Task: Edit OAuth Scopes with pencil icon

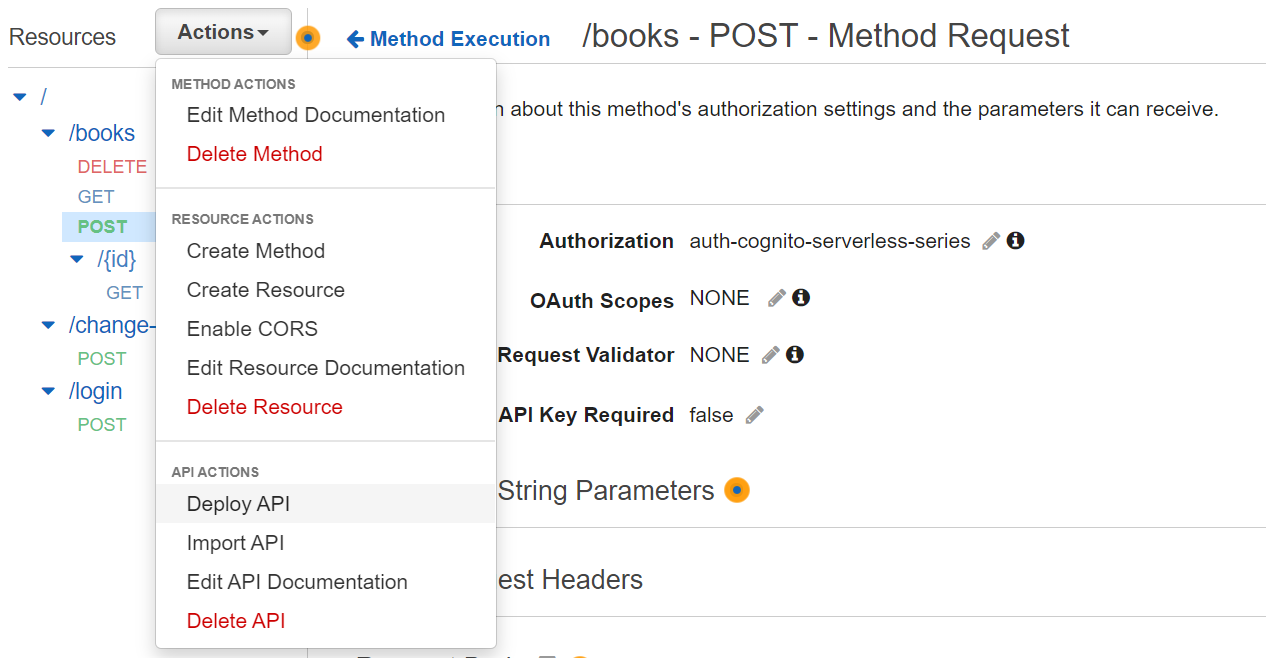Action: [x=776, y=298]
